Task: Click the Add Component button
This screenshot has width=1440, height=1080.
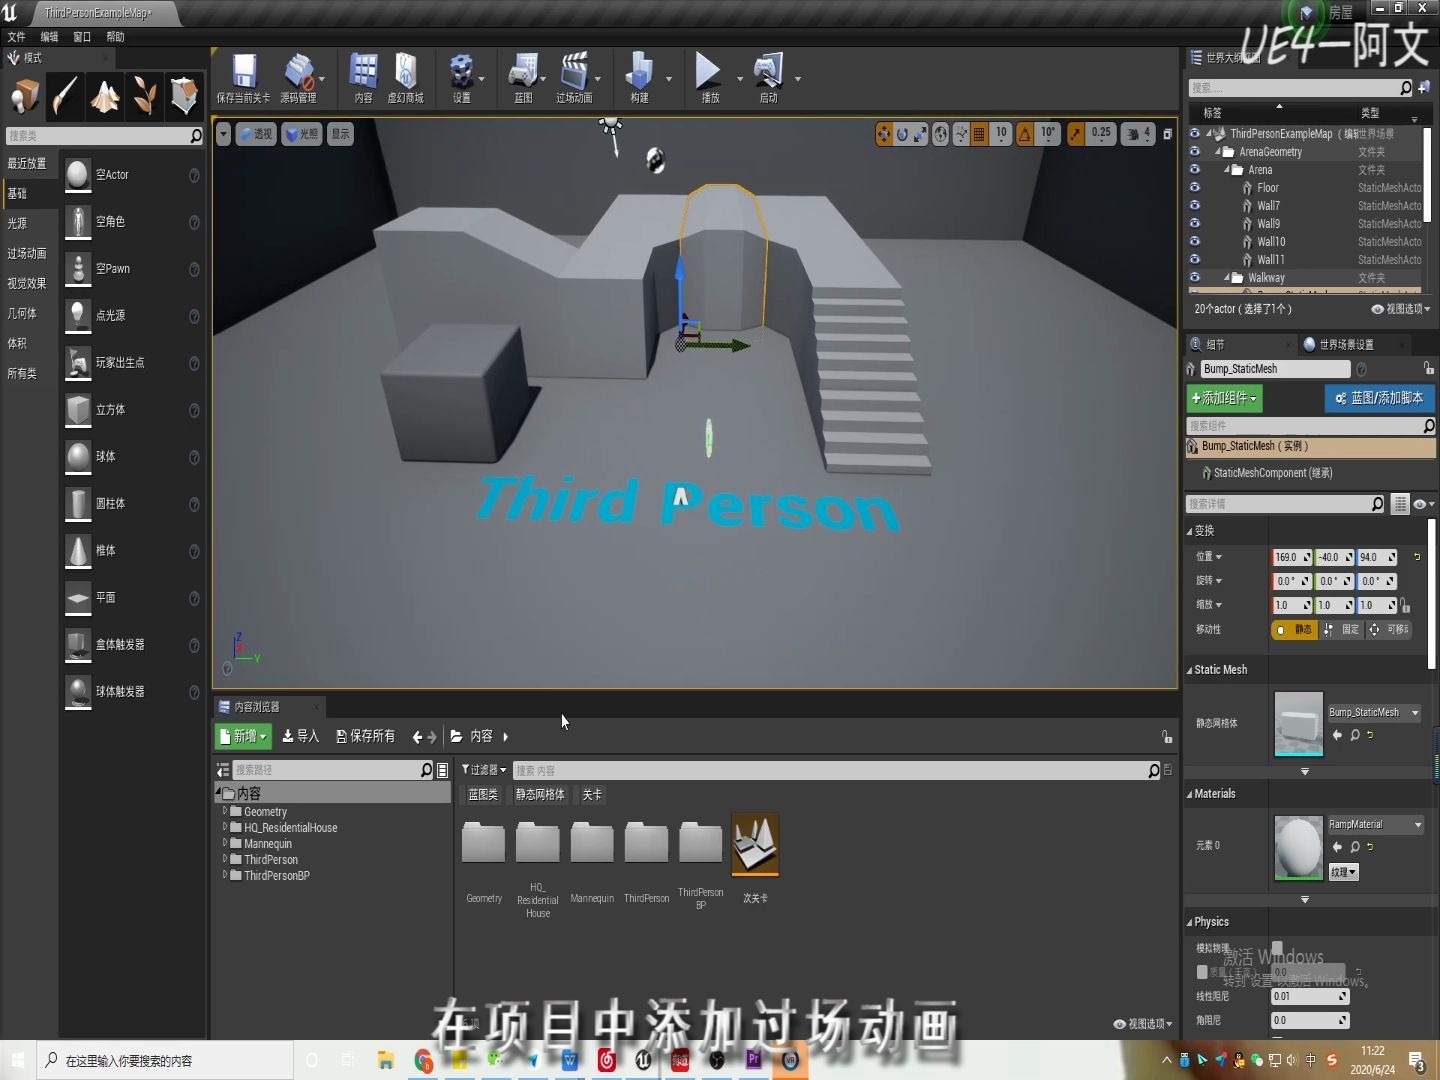Action: tap(1225, 398)
